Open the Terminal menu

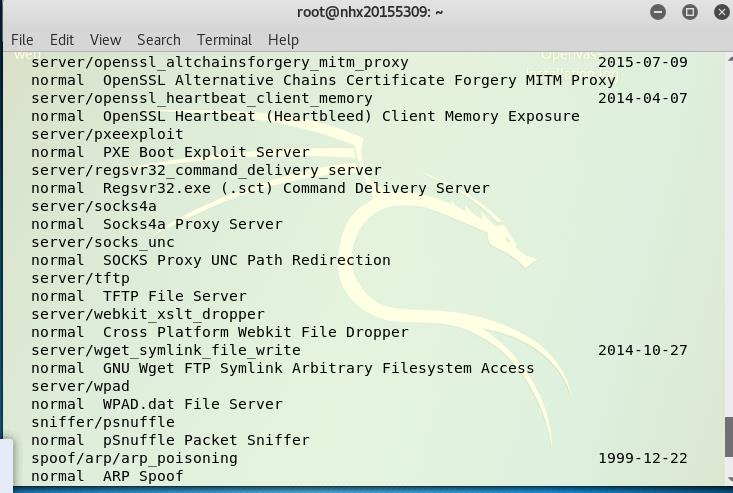(224, 40)
